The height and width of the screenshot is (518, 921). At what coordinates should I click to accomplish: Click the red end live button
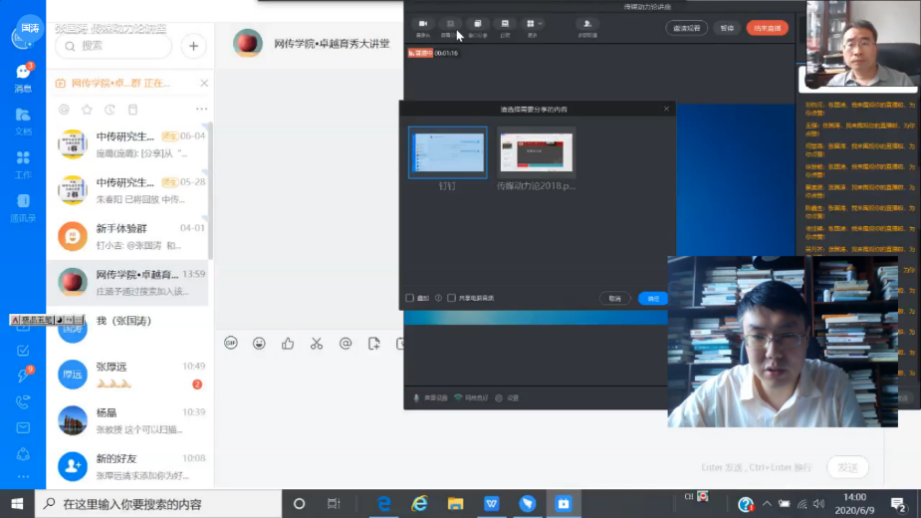point(767,28)
